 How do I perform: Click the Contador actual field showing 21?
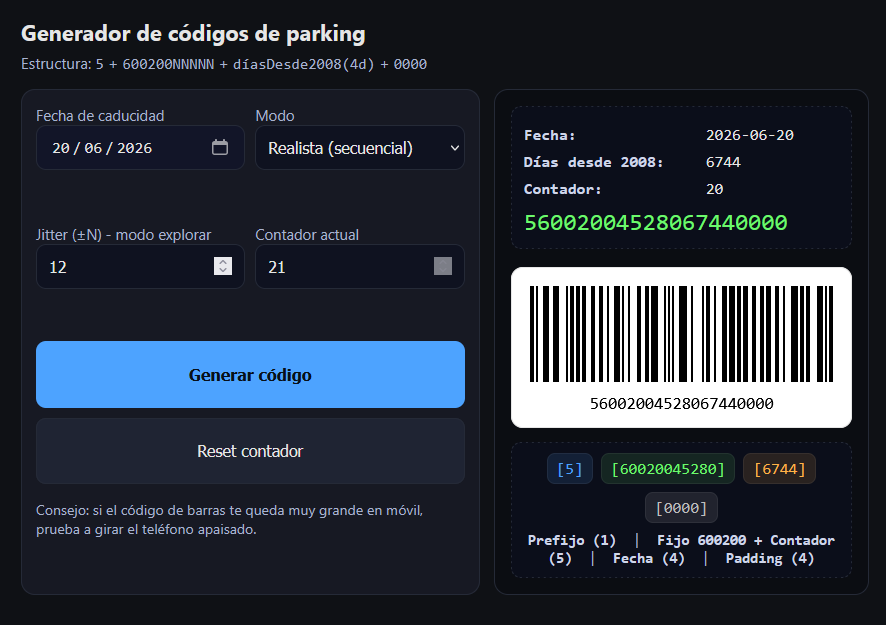pyautogui.click(x=359, y=267)
